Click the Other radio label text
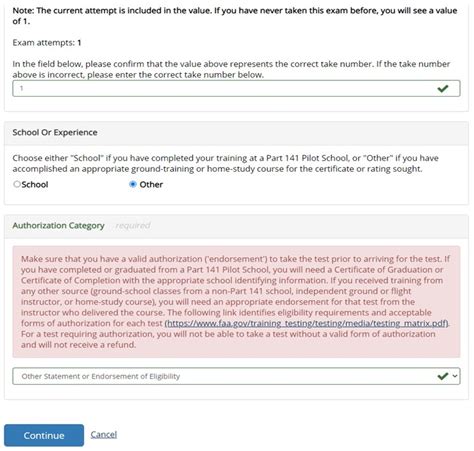 click(151, 184)
